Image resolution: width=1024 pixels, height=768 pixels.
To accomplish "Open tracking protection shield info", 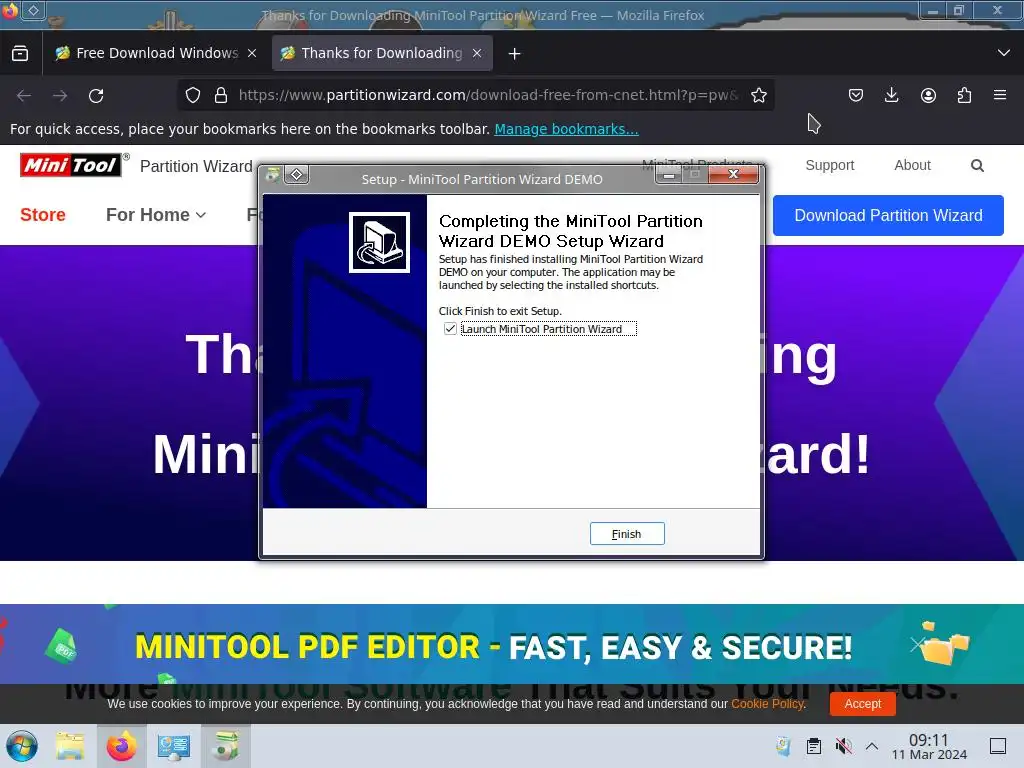I will pos(193,95).
